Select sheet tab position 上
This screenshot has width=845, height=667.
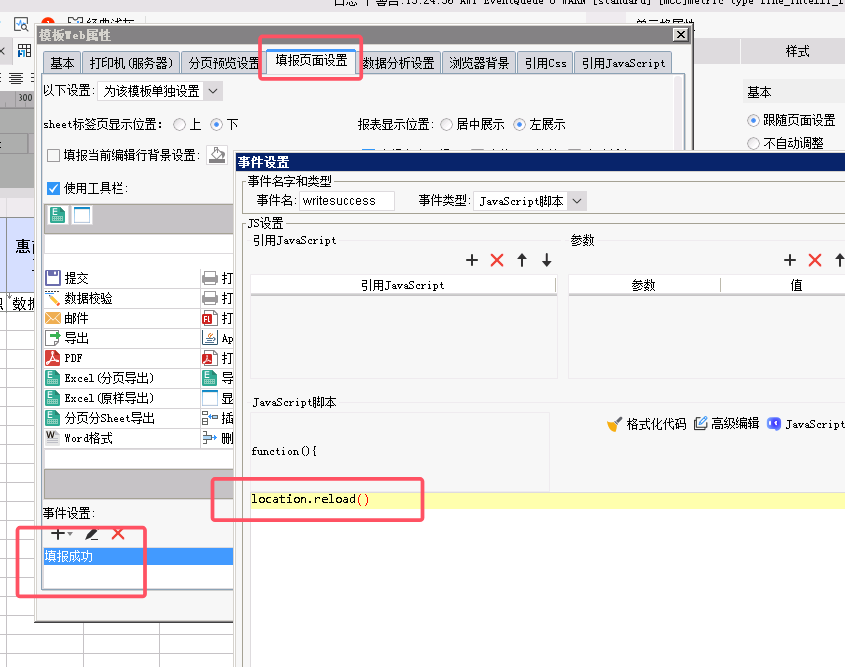click(x=179, y=124)
